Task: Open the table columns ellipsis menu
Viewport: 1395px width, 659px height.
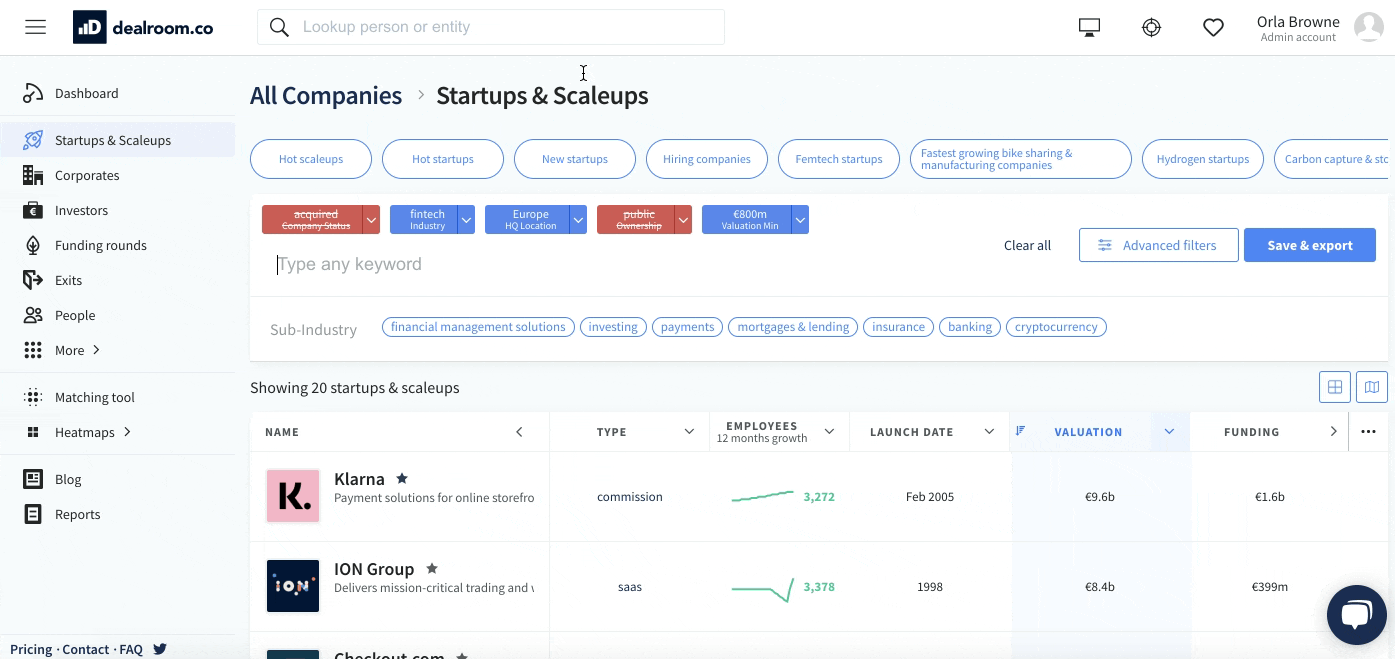Action: pyautogui.click(x=1368, y=432)
